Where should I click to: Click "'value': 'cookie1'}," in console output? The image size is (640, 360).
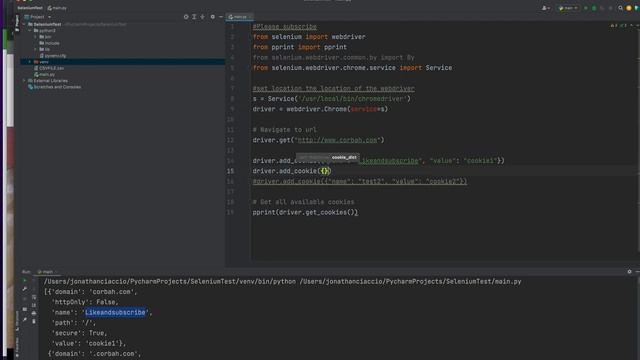tap(89, 343)
